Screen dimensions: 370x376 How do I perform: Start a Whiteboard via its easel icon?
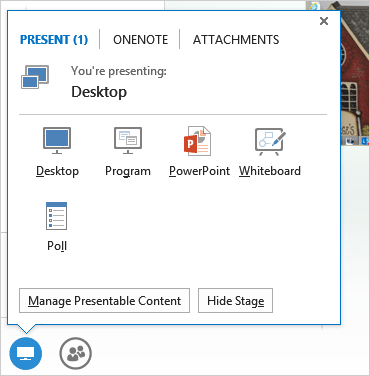click(x=270, y=141)
